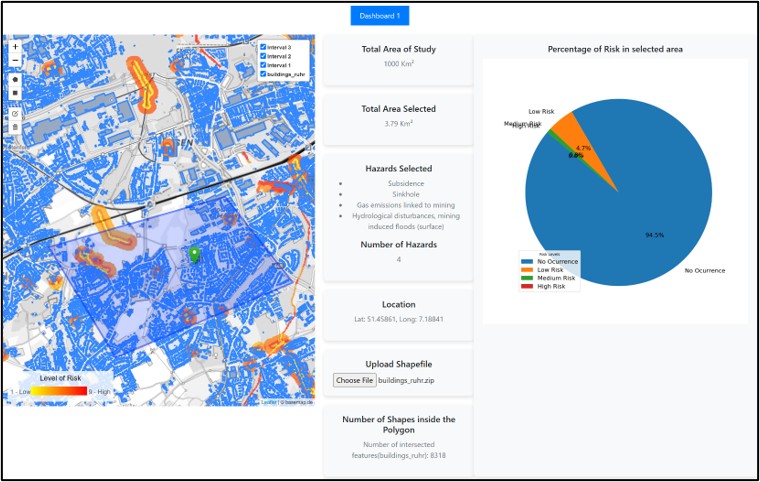
Task: Open the Dashboard 1 tab
Action: 380,16
